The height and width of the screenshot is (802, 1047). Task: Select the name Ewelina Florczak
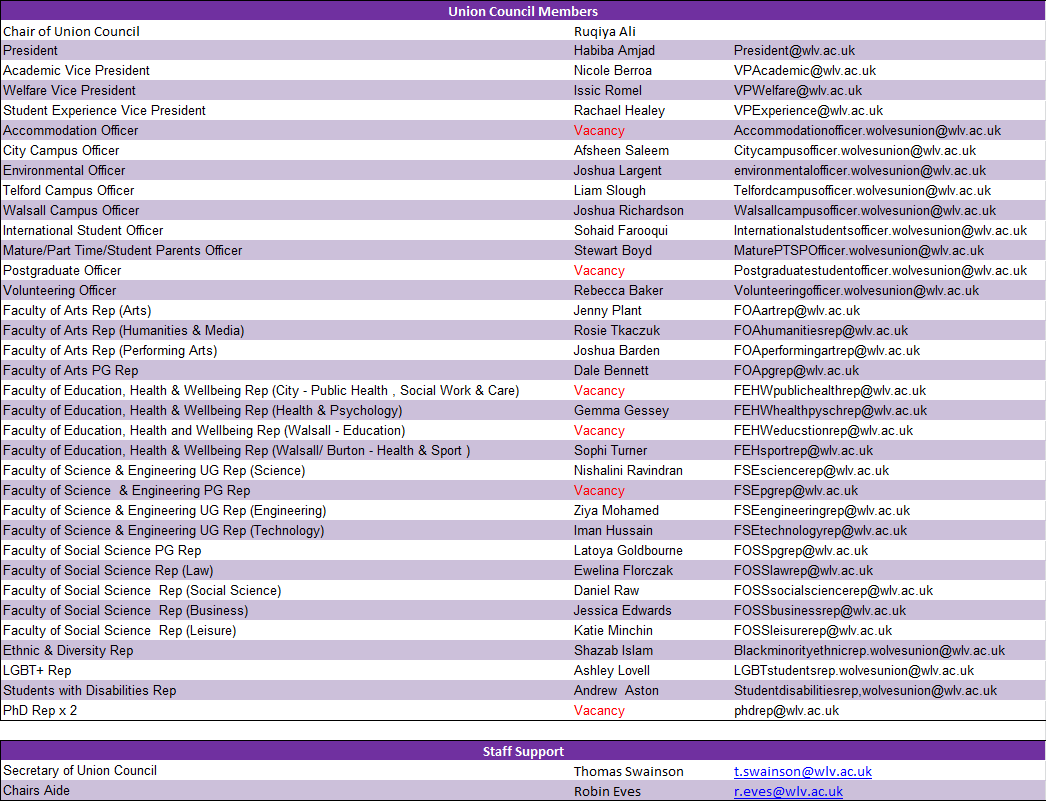point(623,572)
